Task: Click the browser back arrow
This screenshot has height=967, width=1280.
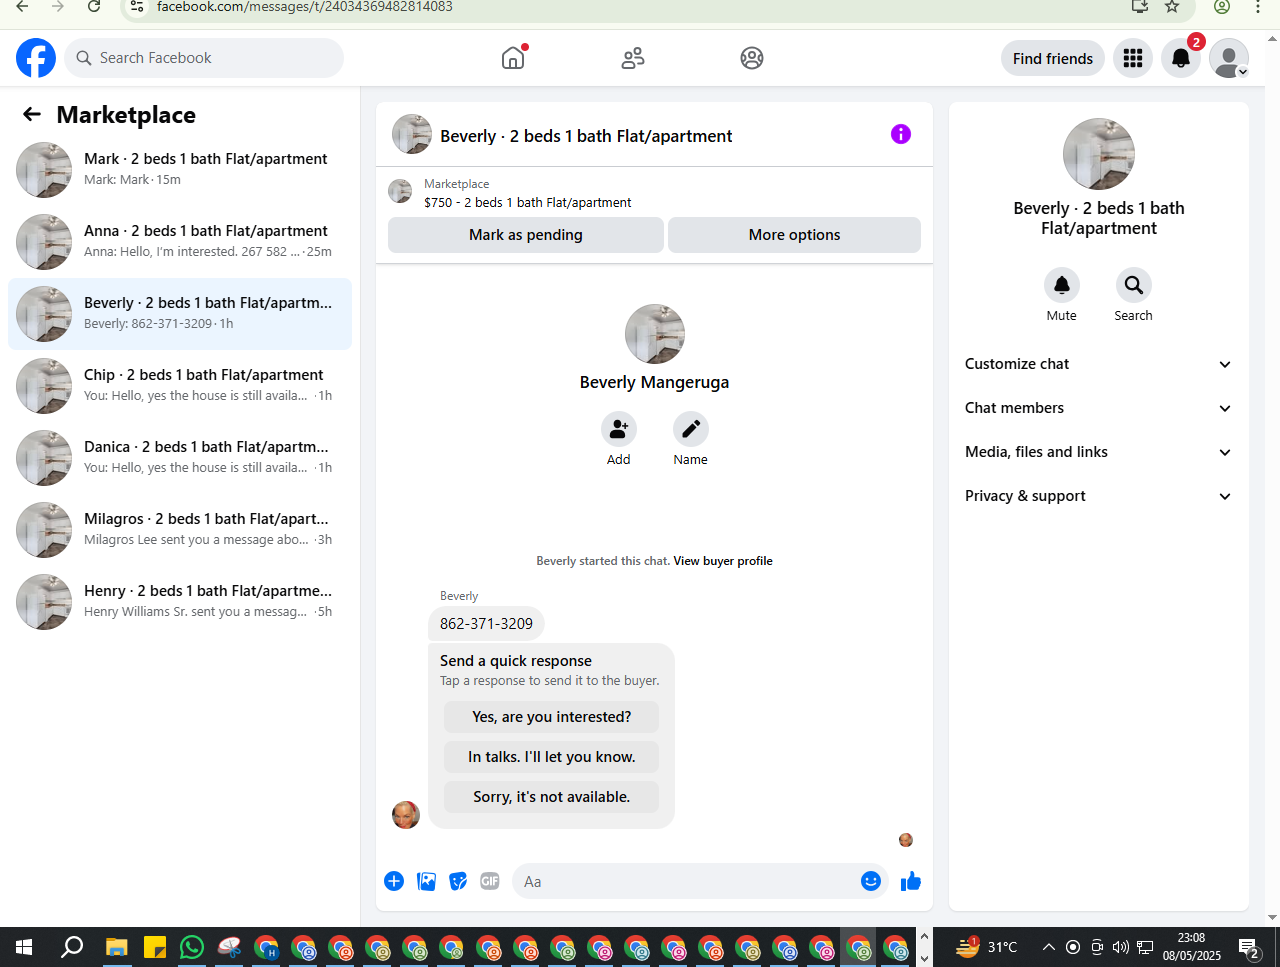Action: [x=22, y=7]
